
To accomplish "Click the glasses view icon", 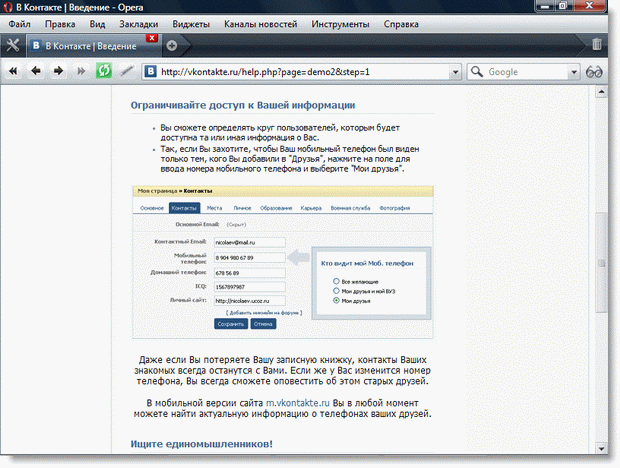I will 594,72.
